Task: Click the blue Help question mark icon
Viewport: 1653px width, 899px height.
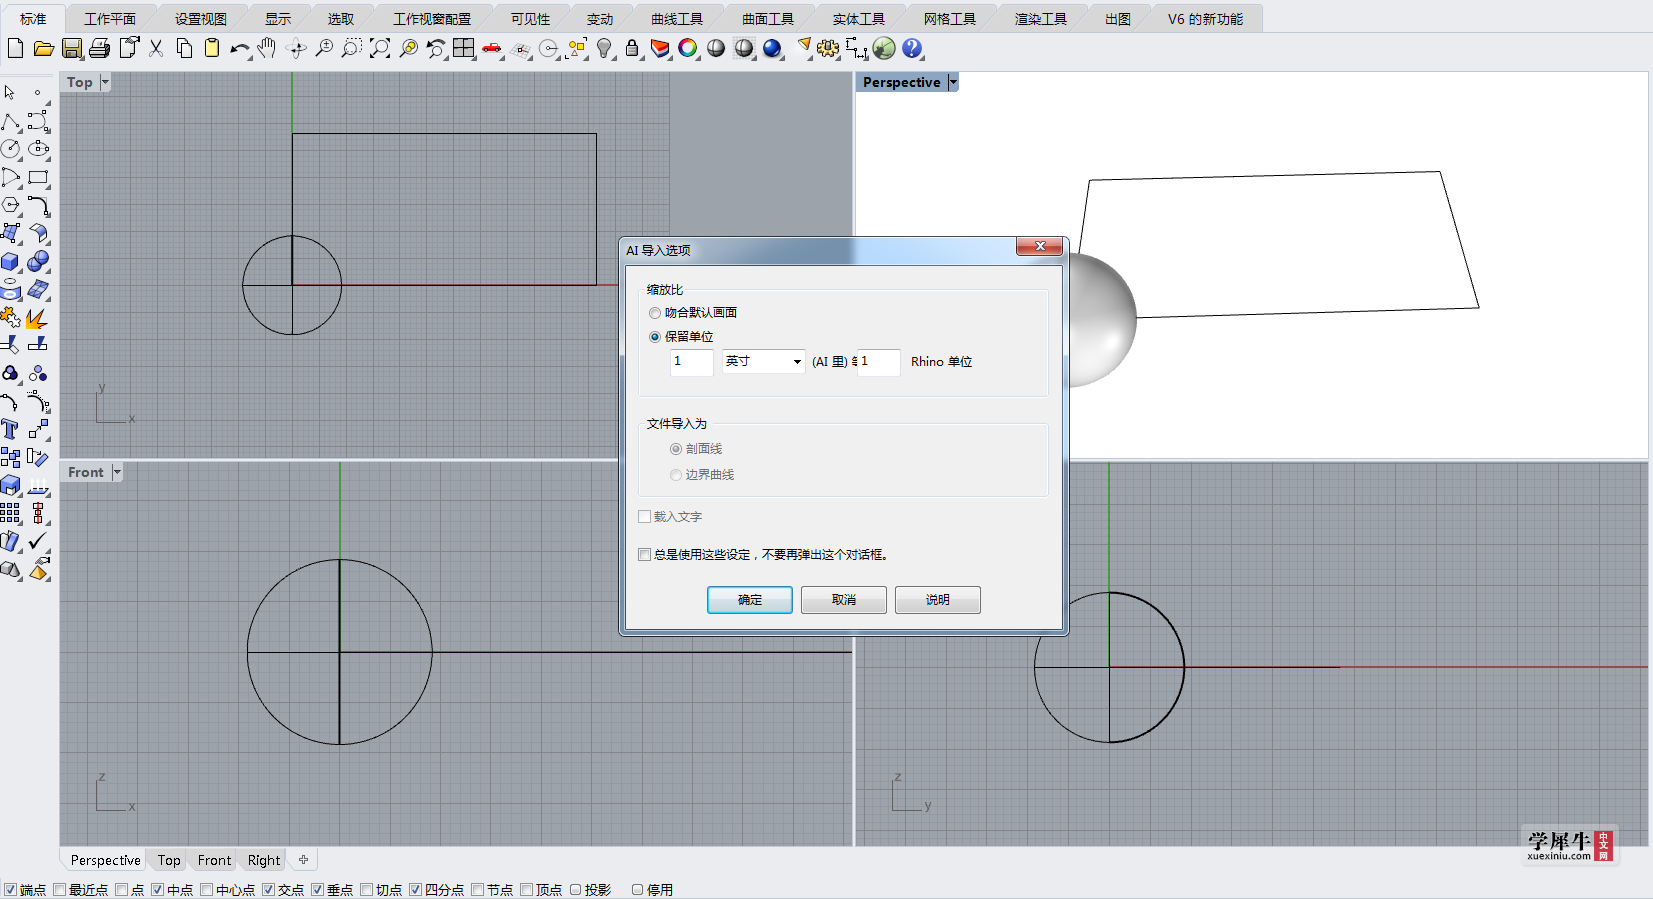Action: (x=912, y=48)
